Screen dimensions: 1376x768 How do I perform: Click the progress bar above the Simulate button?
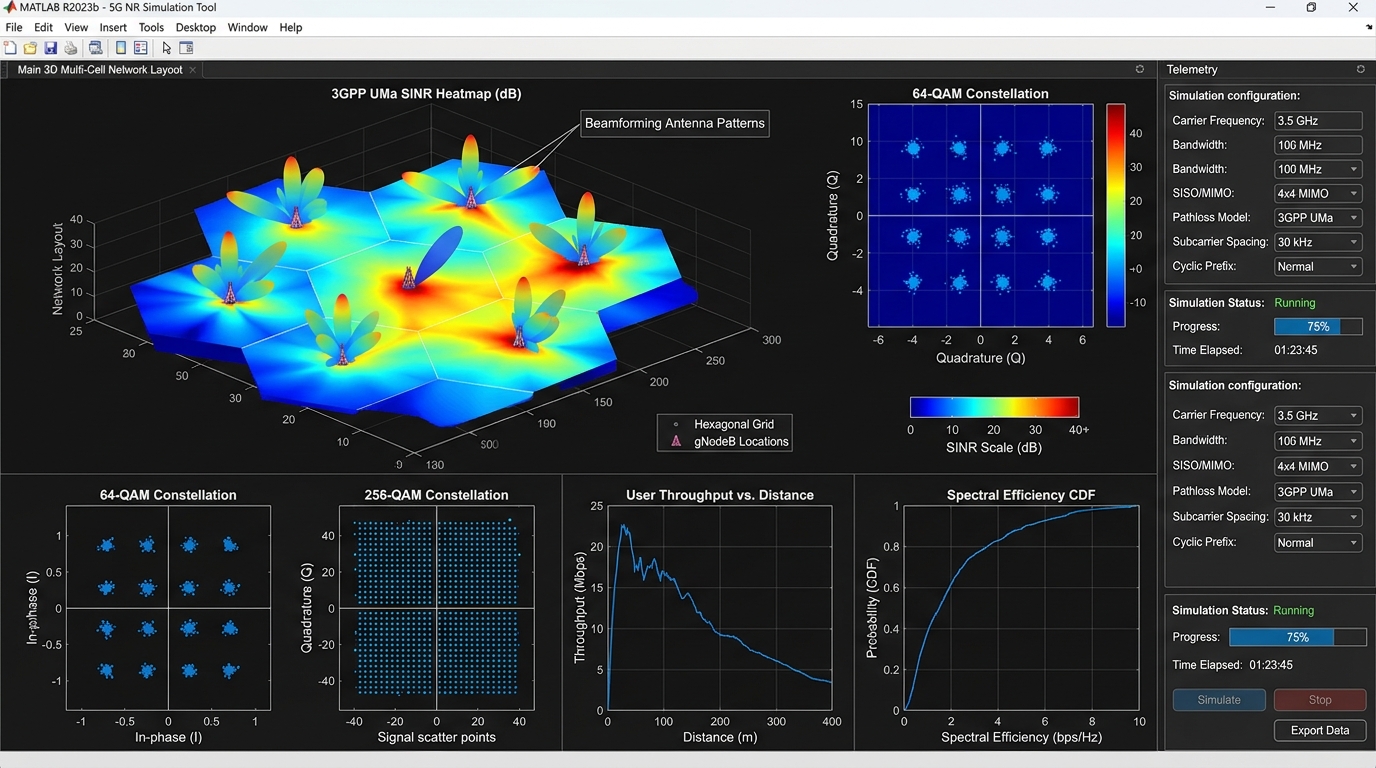tap(1297, 637)
